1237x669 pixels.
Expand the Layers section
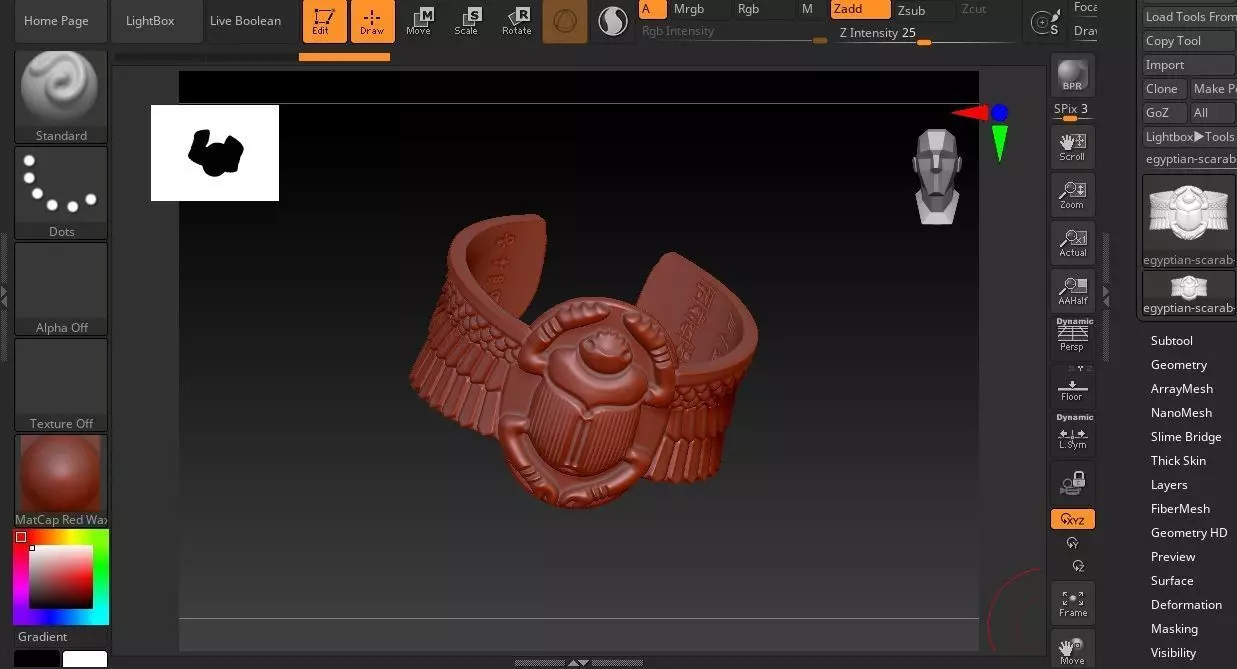[1169, 485]
